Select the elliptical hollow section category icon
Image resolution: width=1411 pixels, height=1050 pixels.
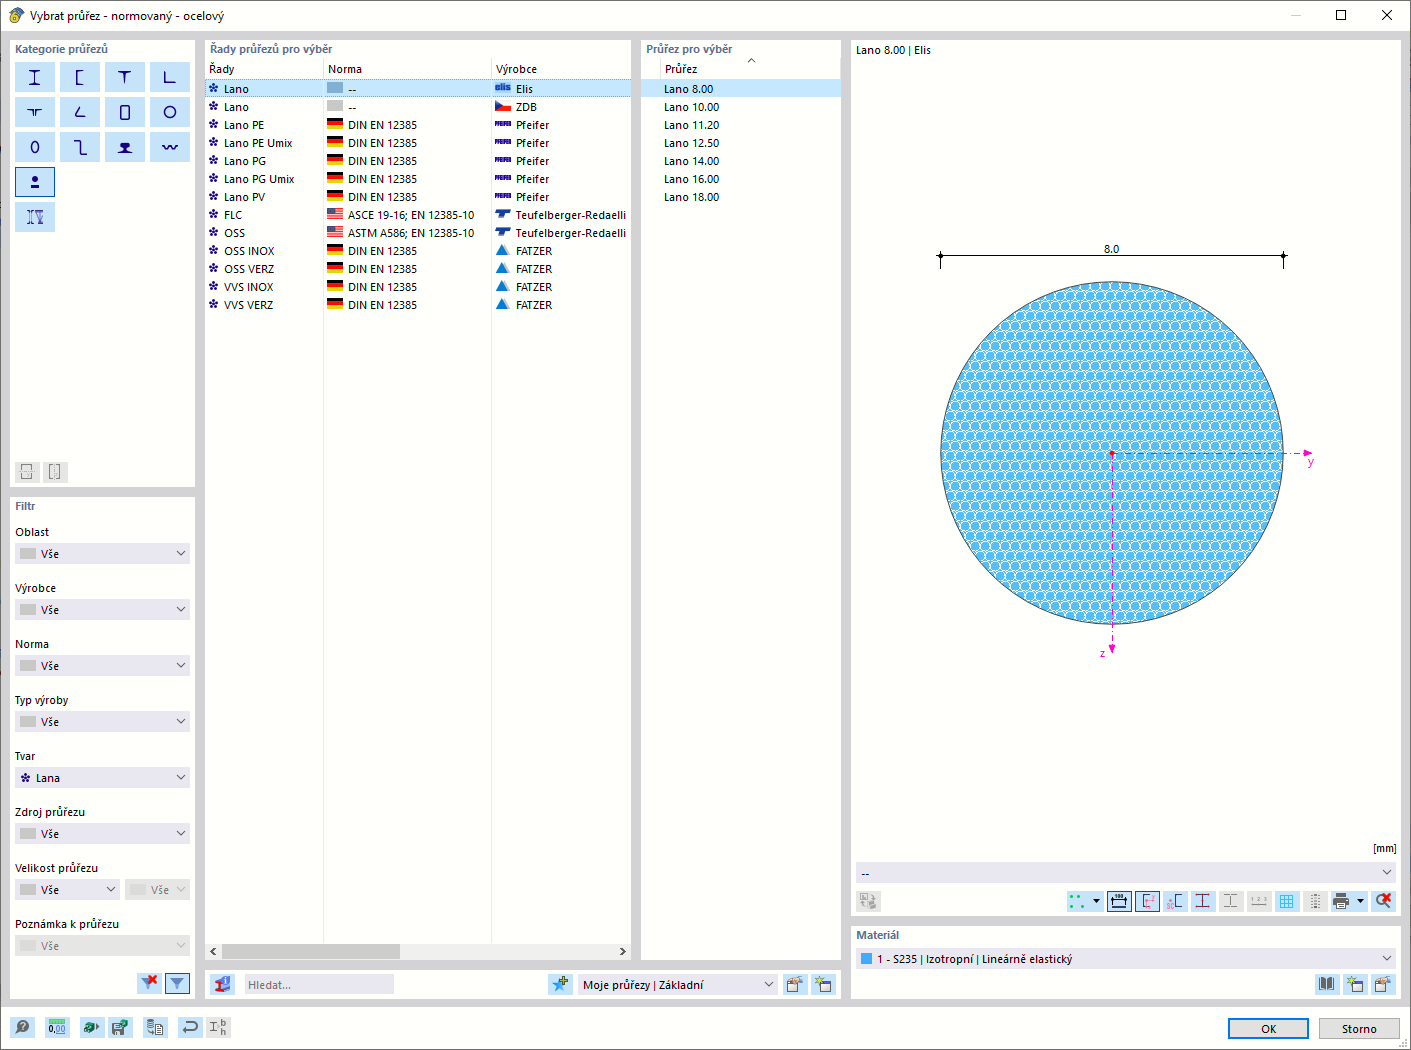tap(35, 147)
